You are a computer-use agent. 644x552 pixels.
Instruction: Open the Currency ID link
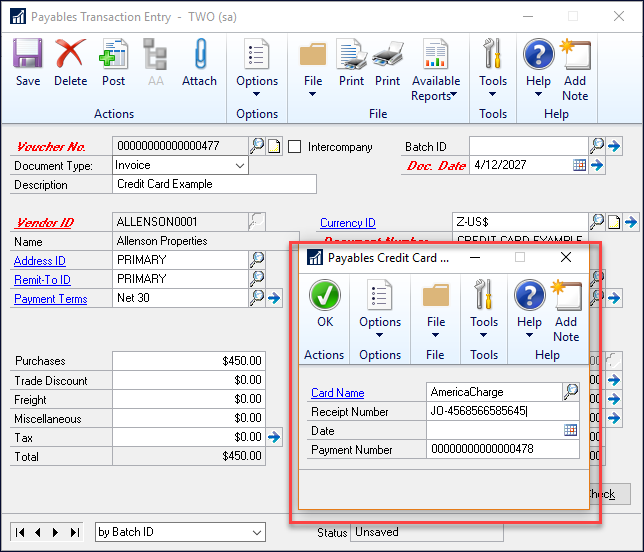click(347, 223)
